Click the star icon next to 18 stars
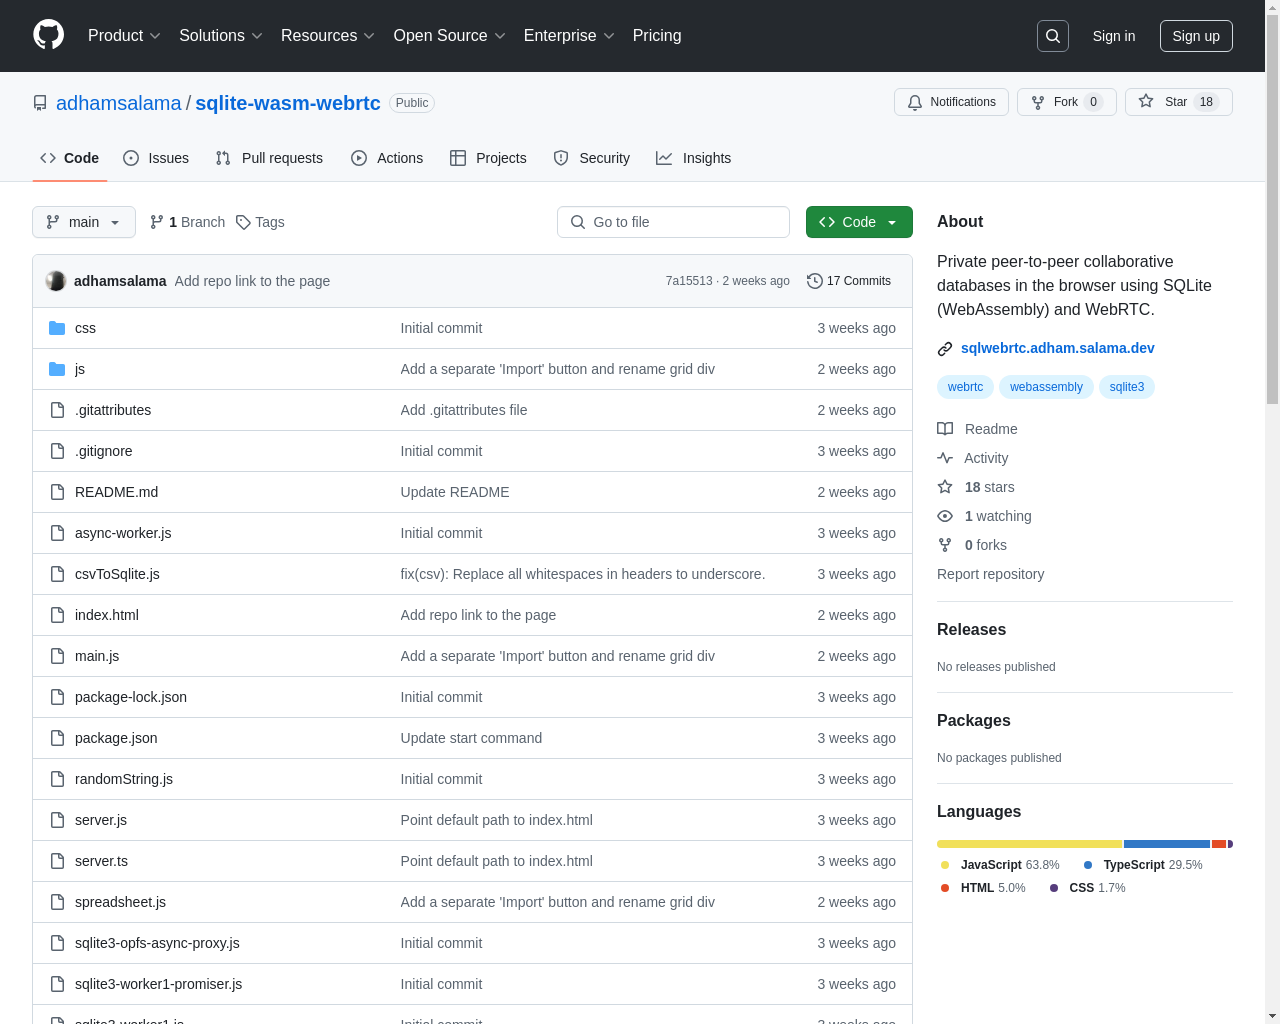1280x1024 pixels. tap(945, 487)
